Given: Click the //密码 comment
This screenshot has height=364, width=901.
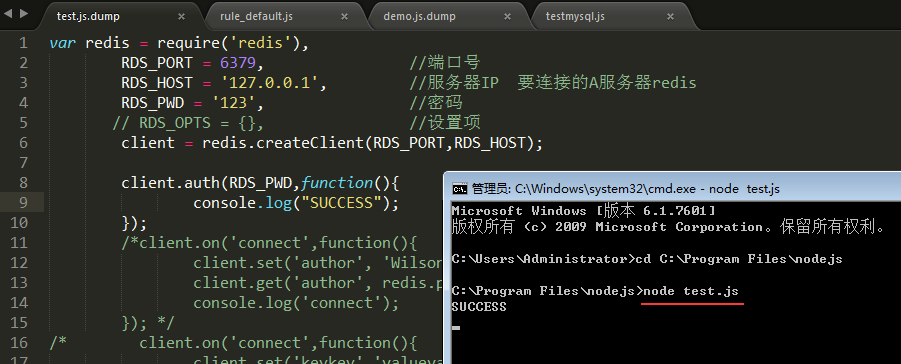Looking at the screenshot, I should pyautogui.click(x=436, y=104).
